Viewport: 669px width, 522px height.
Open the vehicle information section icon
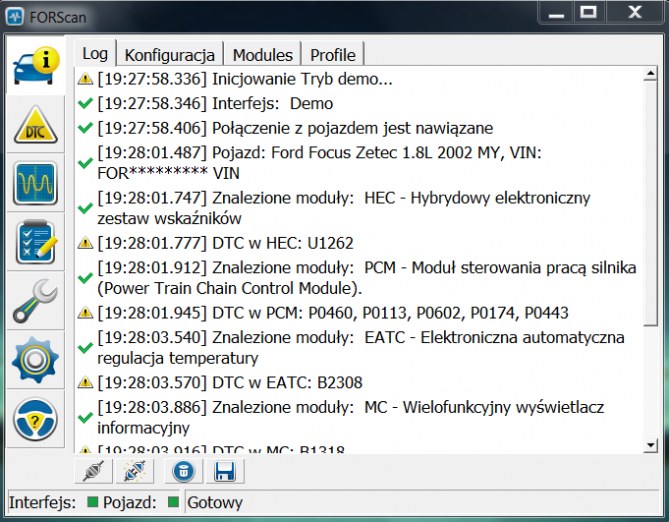pyautogui.click(x=36, y=65)
